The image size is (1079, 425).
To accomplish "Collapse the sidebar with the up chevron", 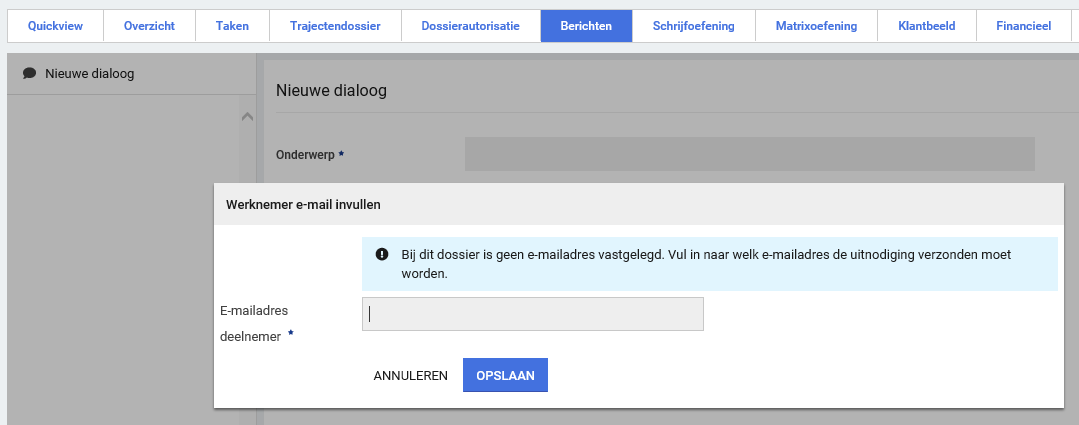I will pyautogui.click(x=247, y=117).
